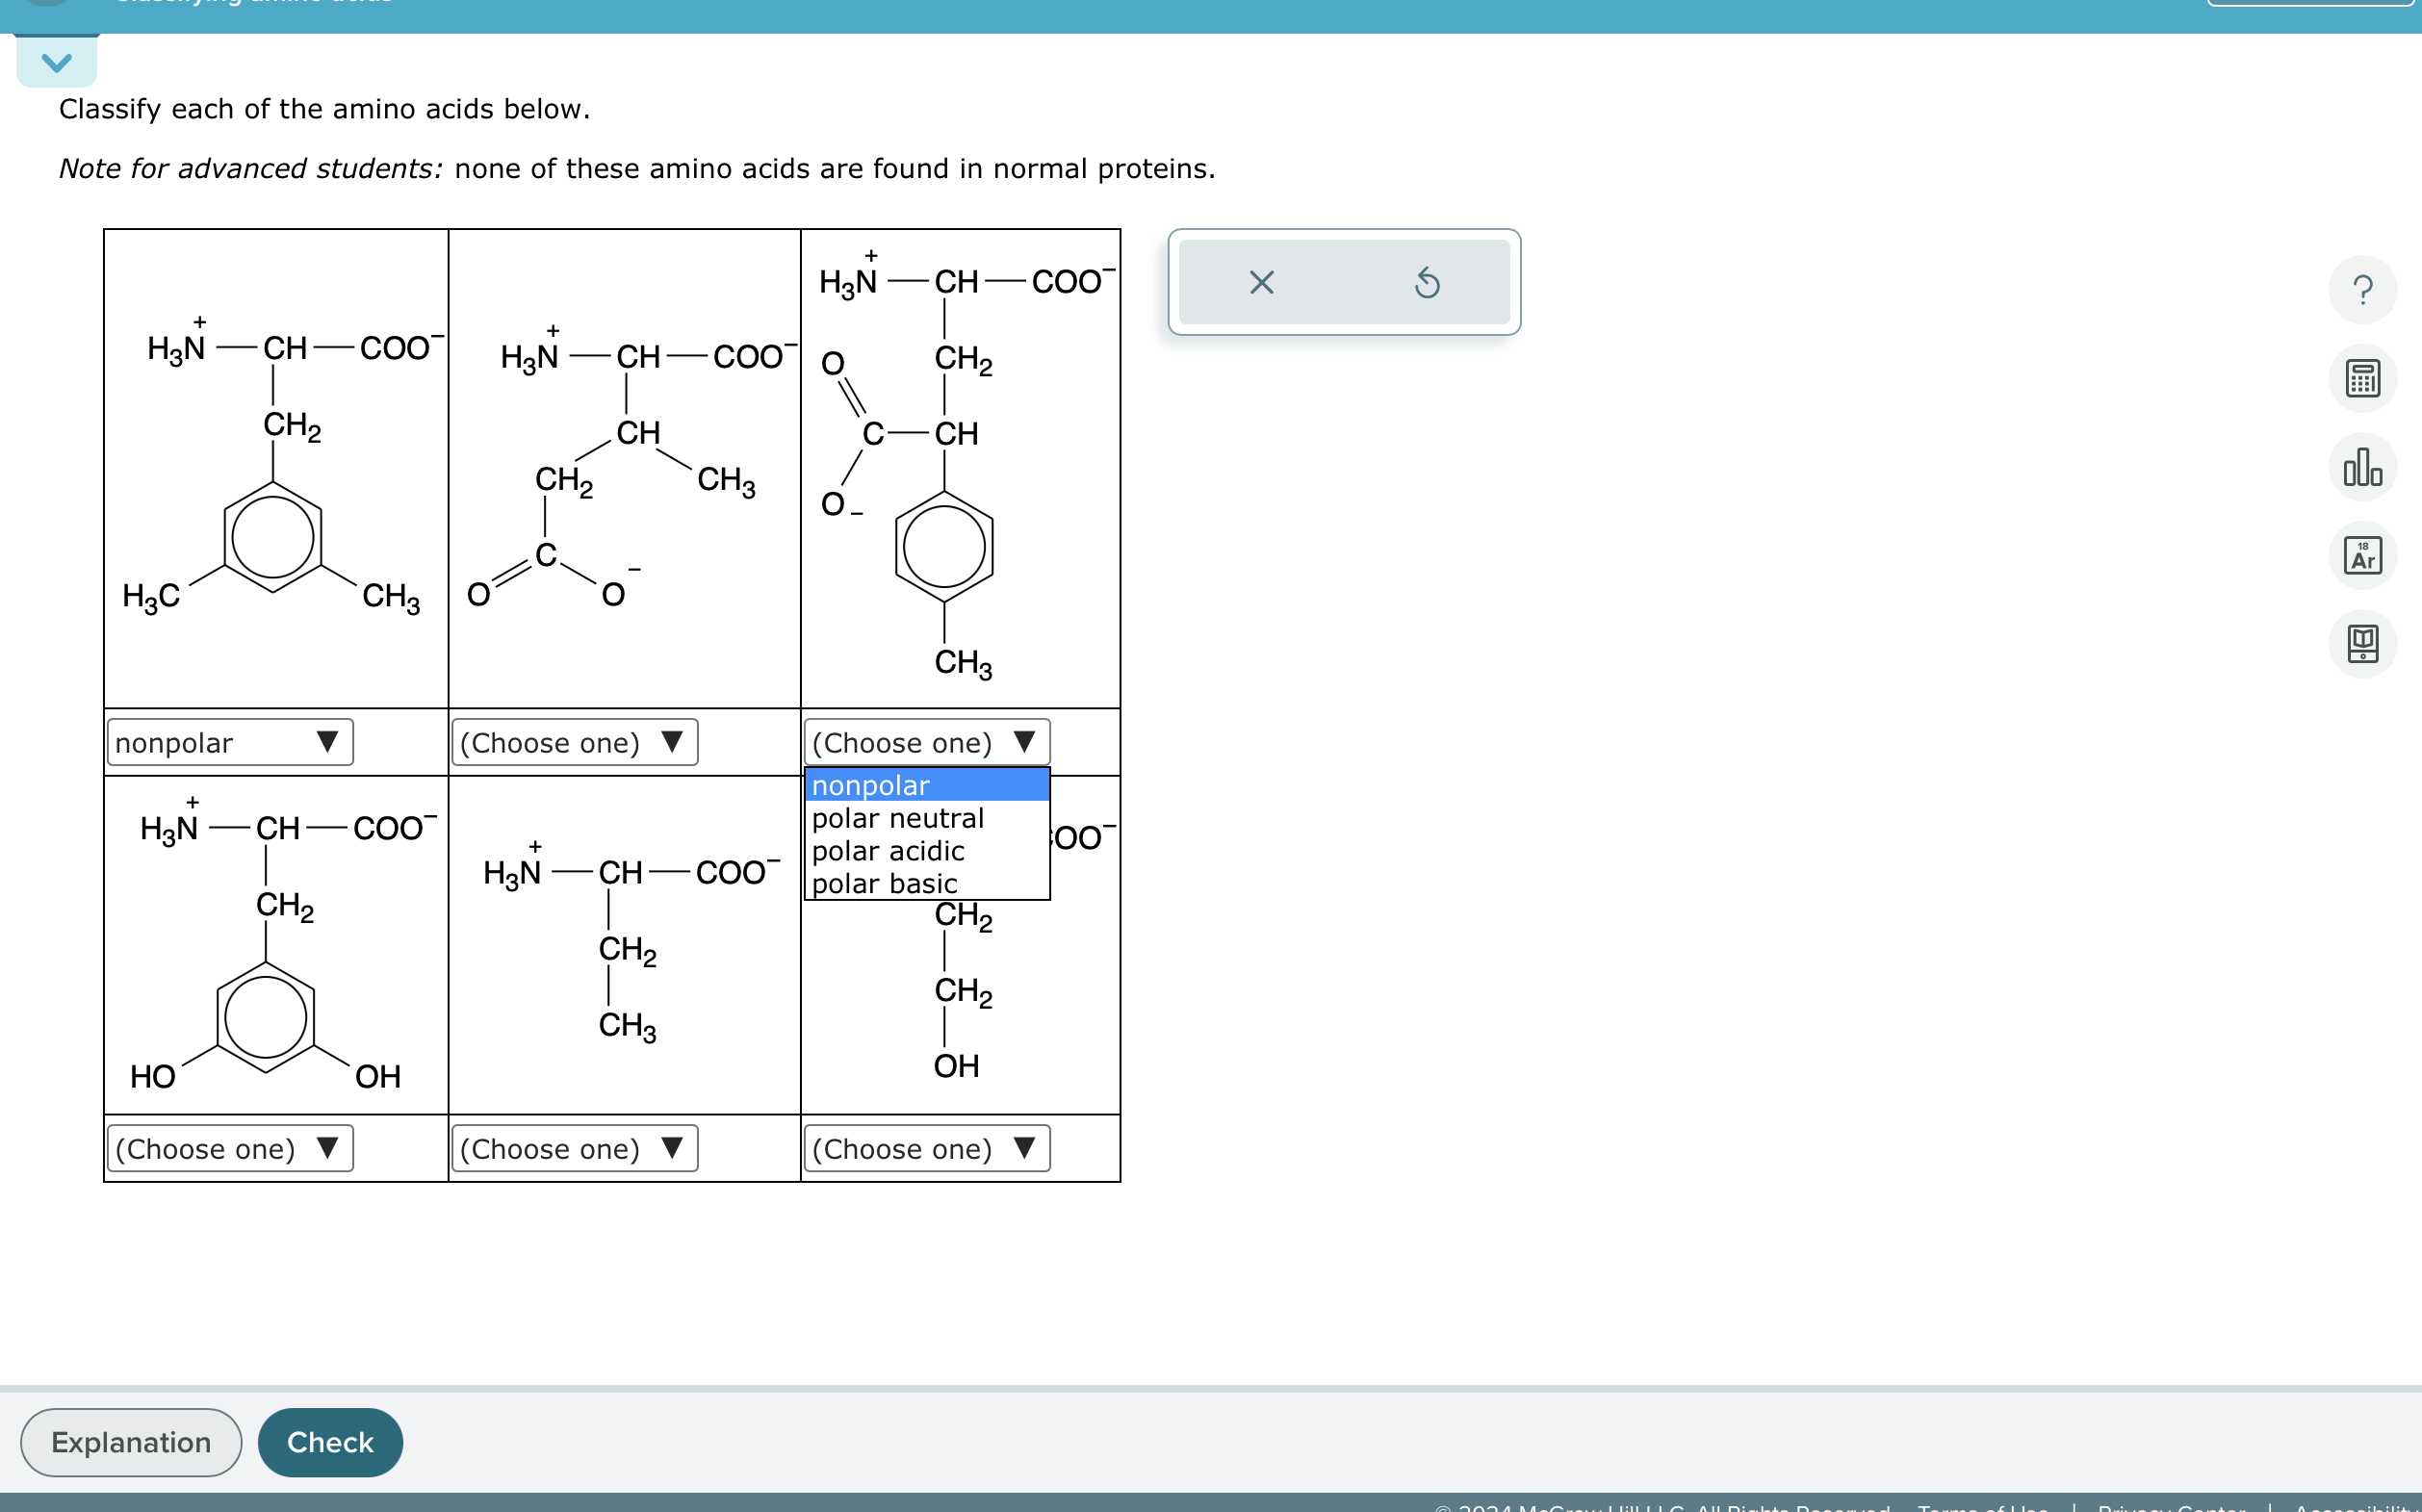Viewport: 2422px width, 1512px height.
Task: Open the bottom-left Choose one dropdown
Action: pyautogui.click(x=229, y=1148)
